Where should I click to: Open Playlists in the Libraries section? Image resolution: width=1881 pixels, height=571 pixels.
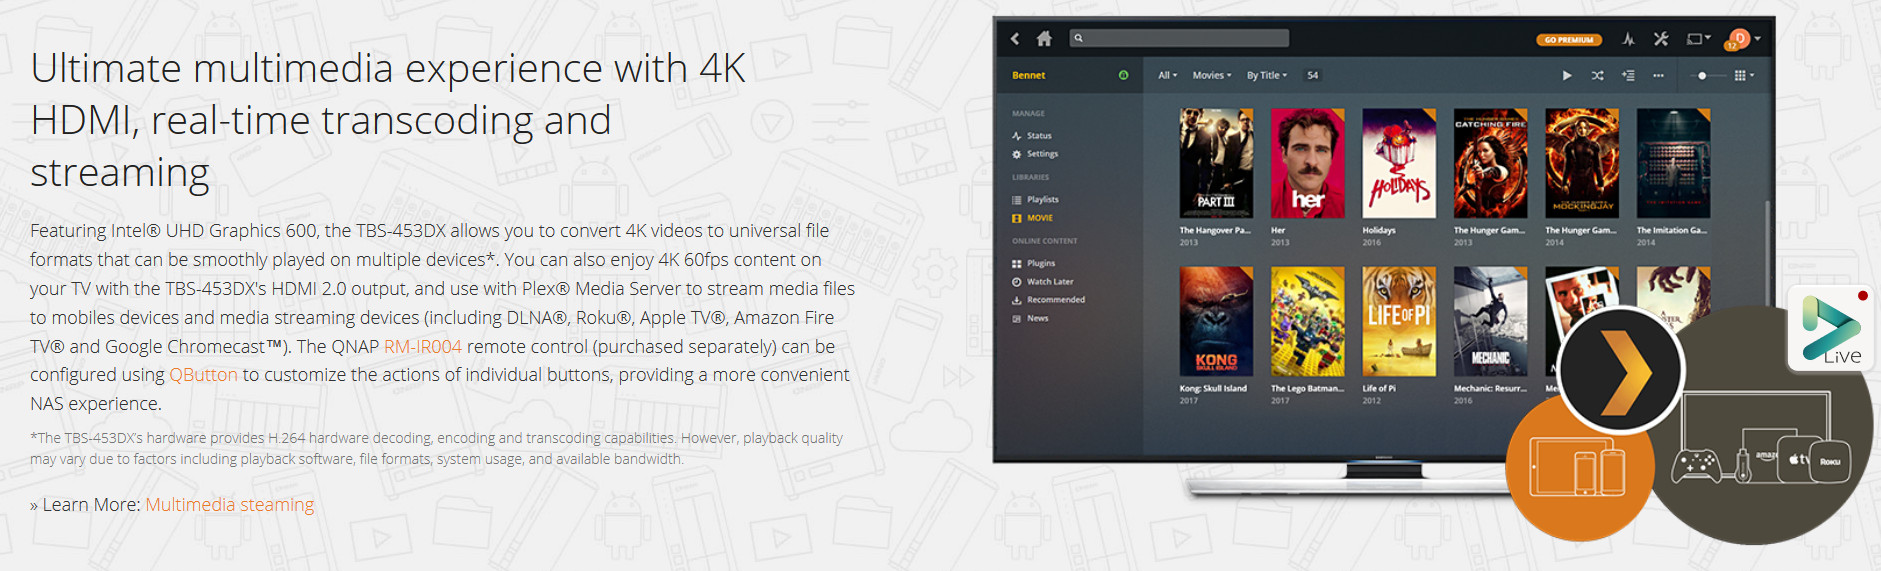pyautogui.click(x=1035, y=199)
